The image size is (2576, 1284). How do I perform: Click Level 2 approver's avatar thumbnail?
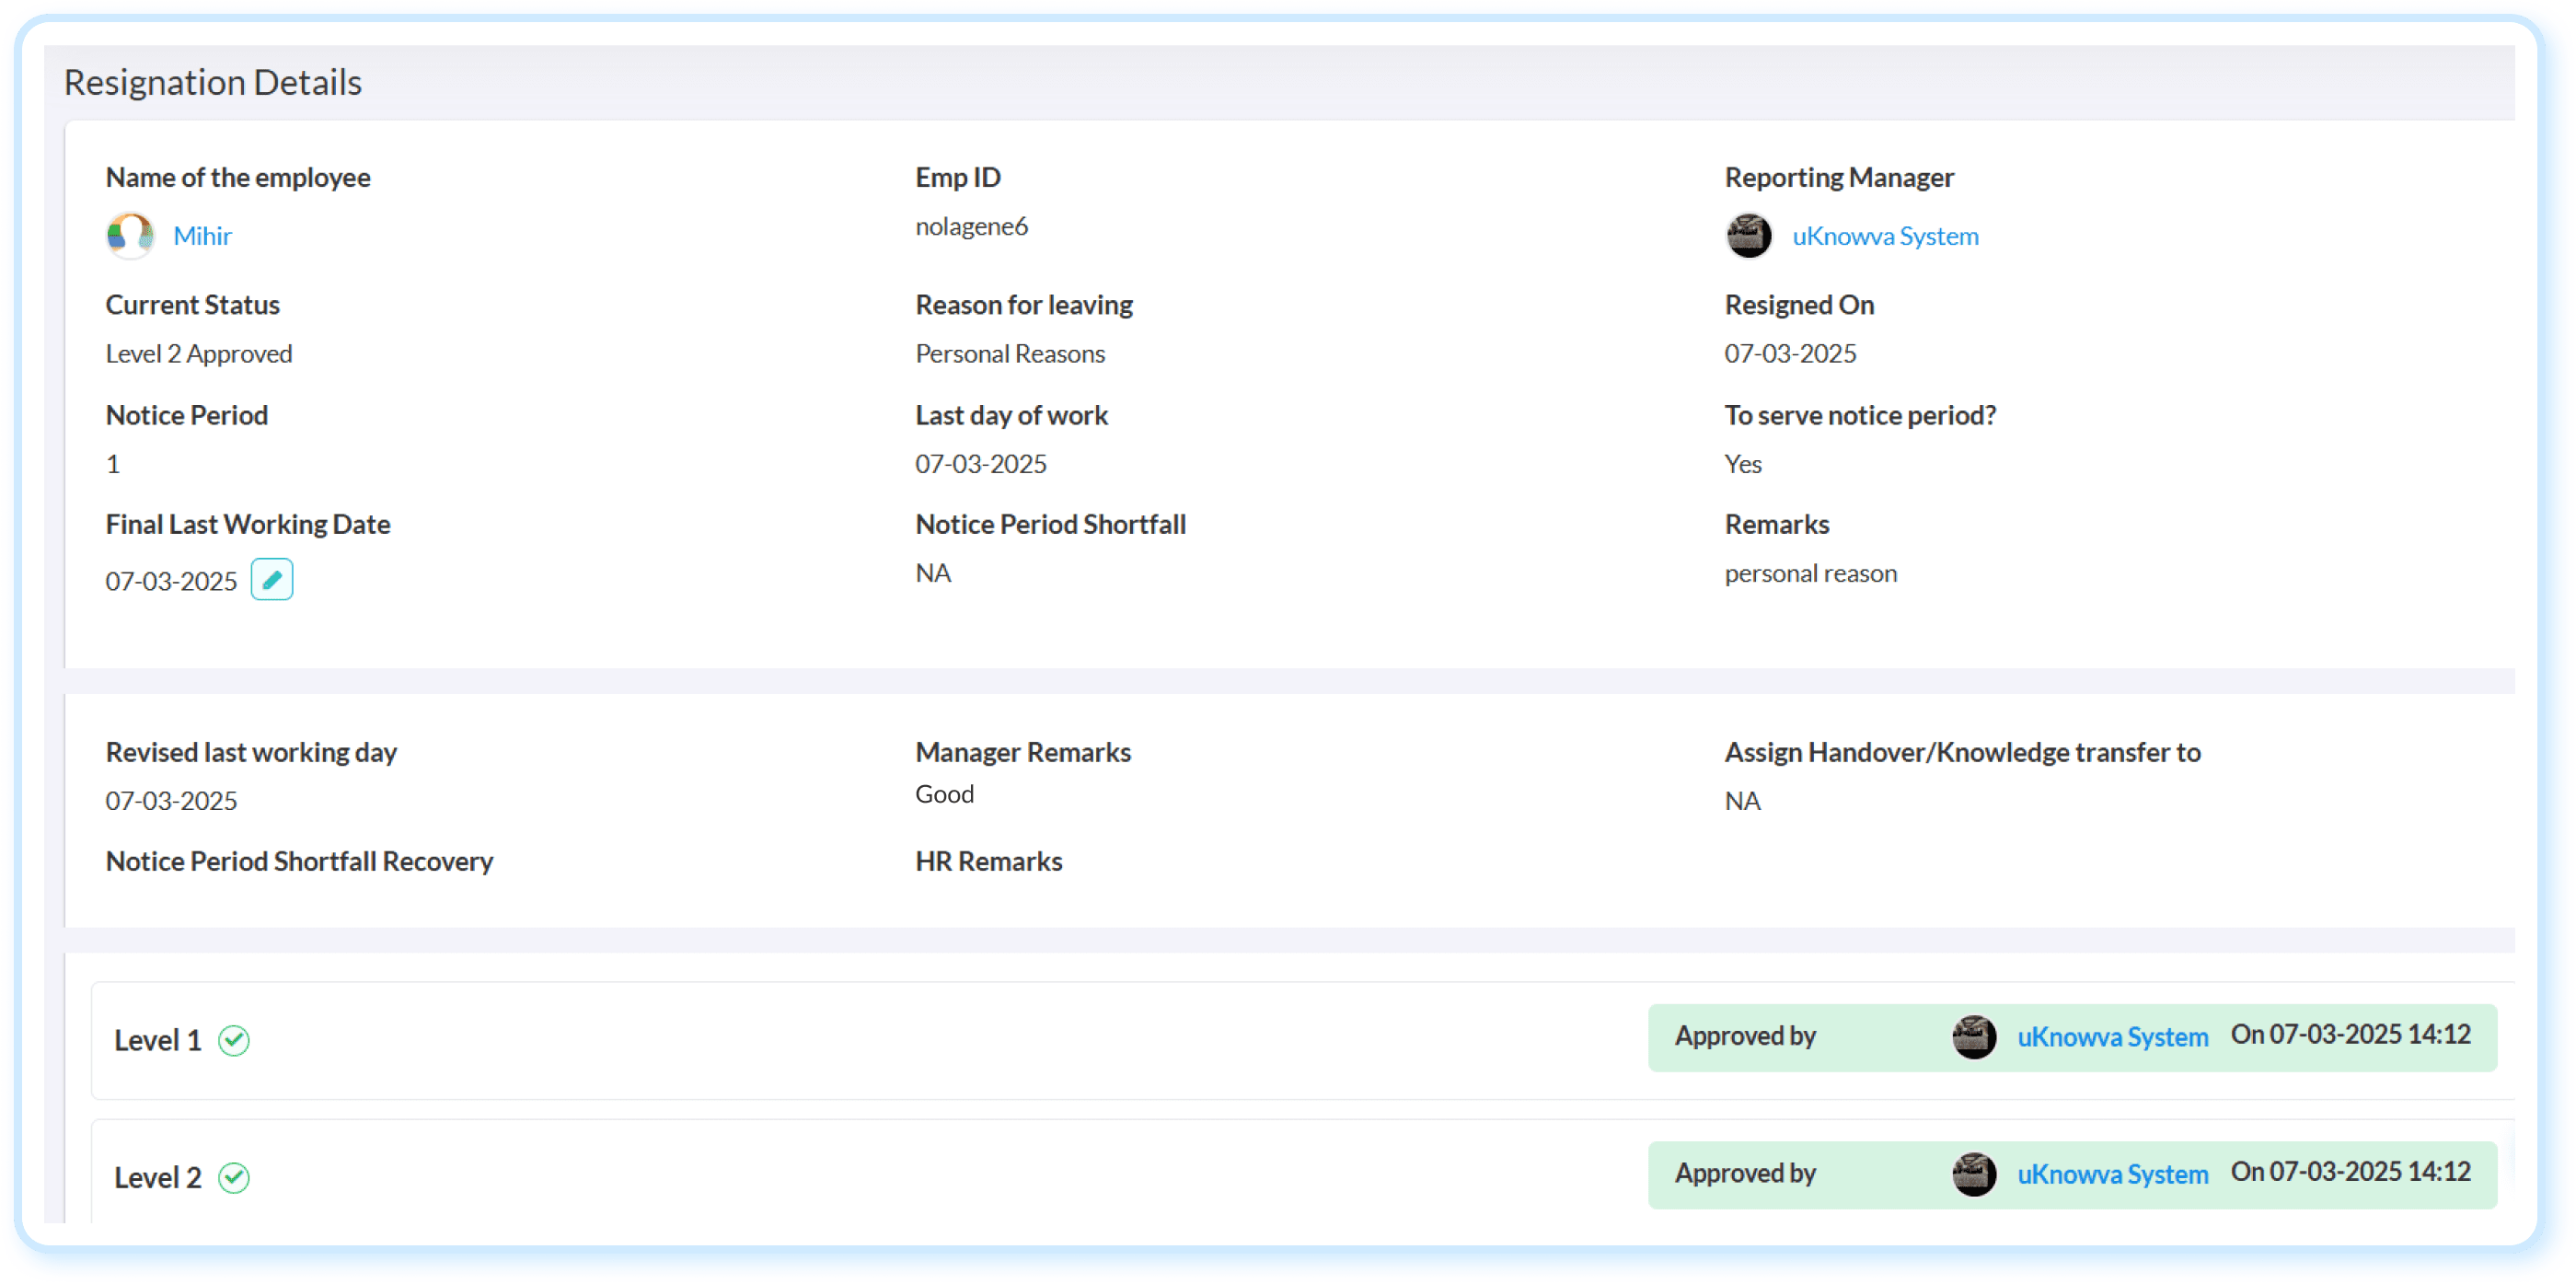coord(1974,1174)
